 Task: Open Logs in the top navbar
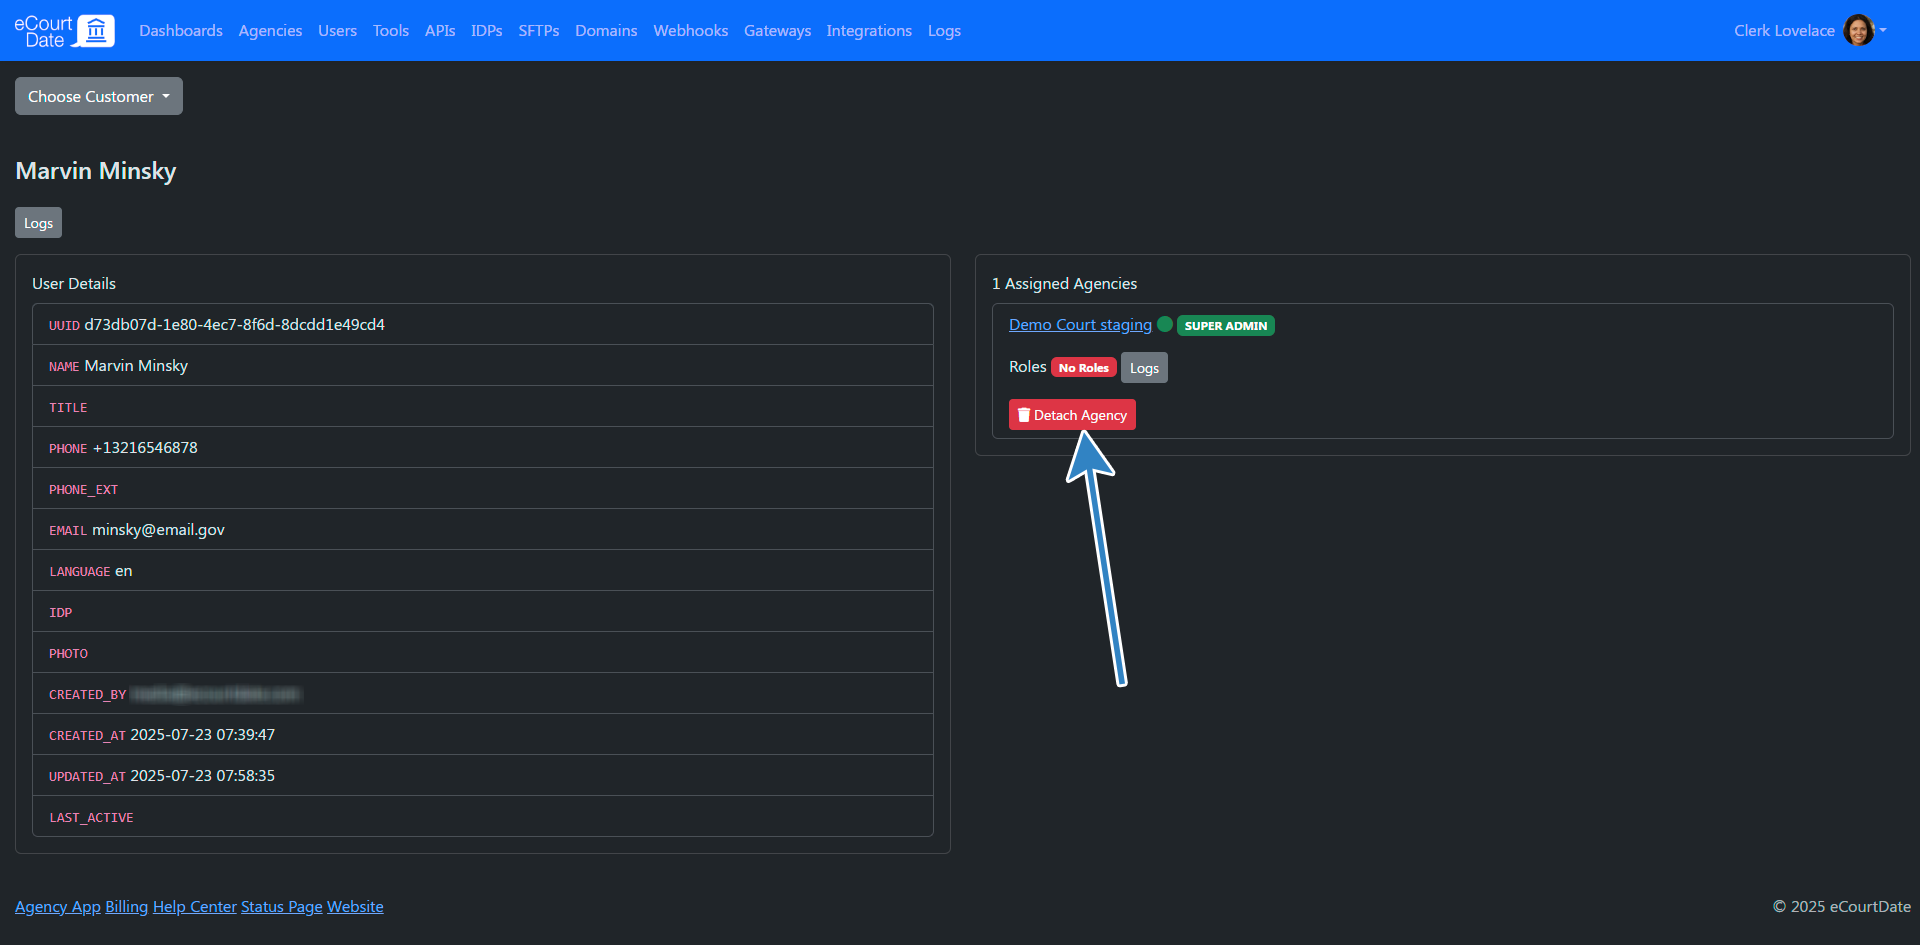[944, 31]
